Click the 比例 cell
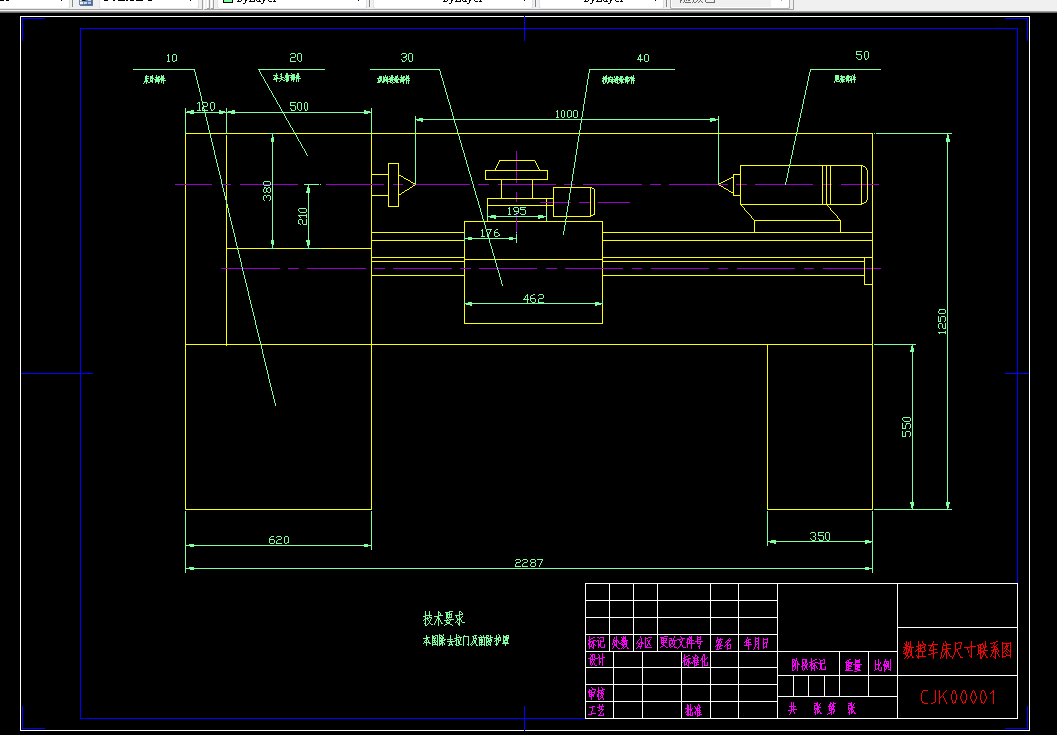Viewport: 1057px width, 735px height. point(883,666)
